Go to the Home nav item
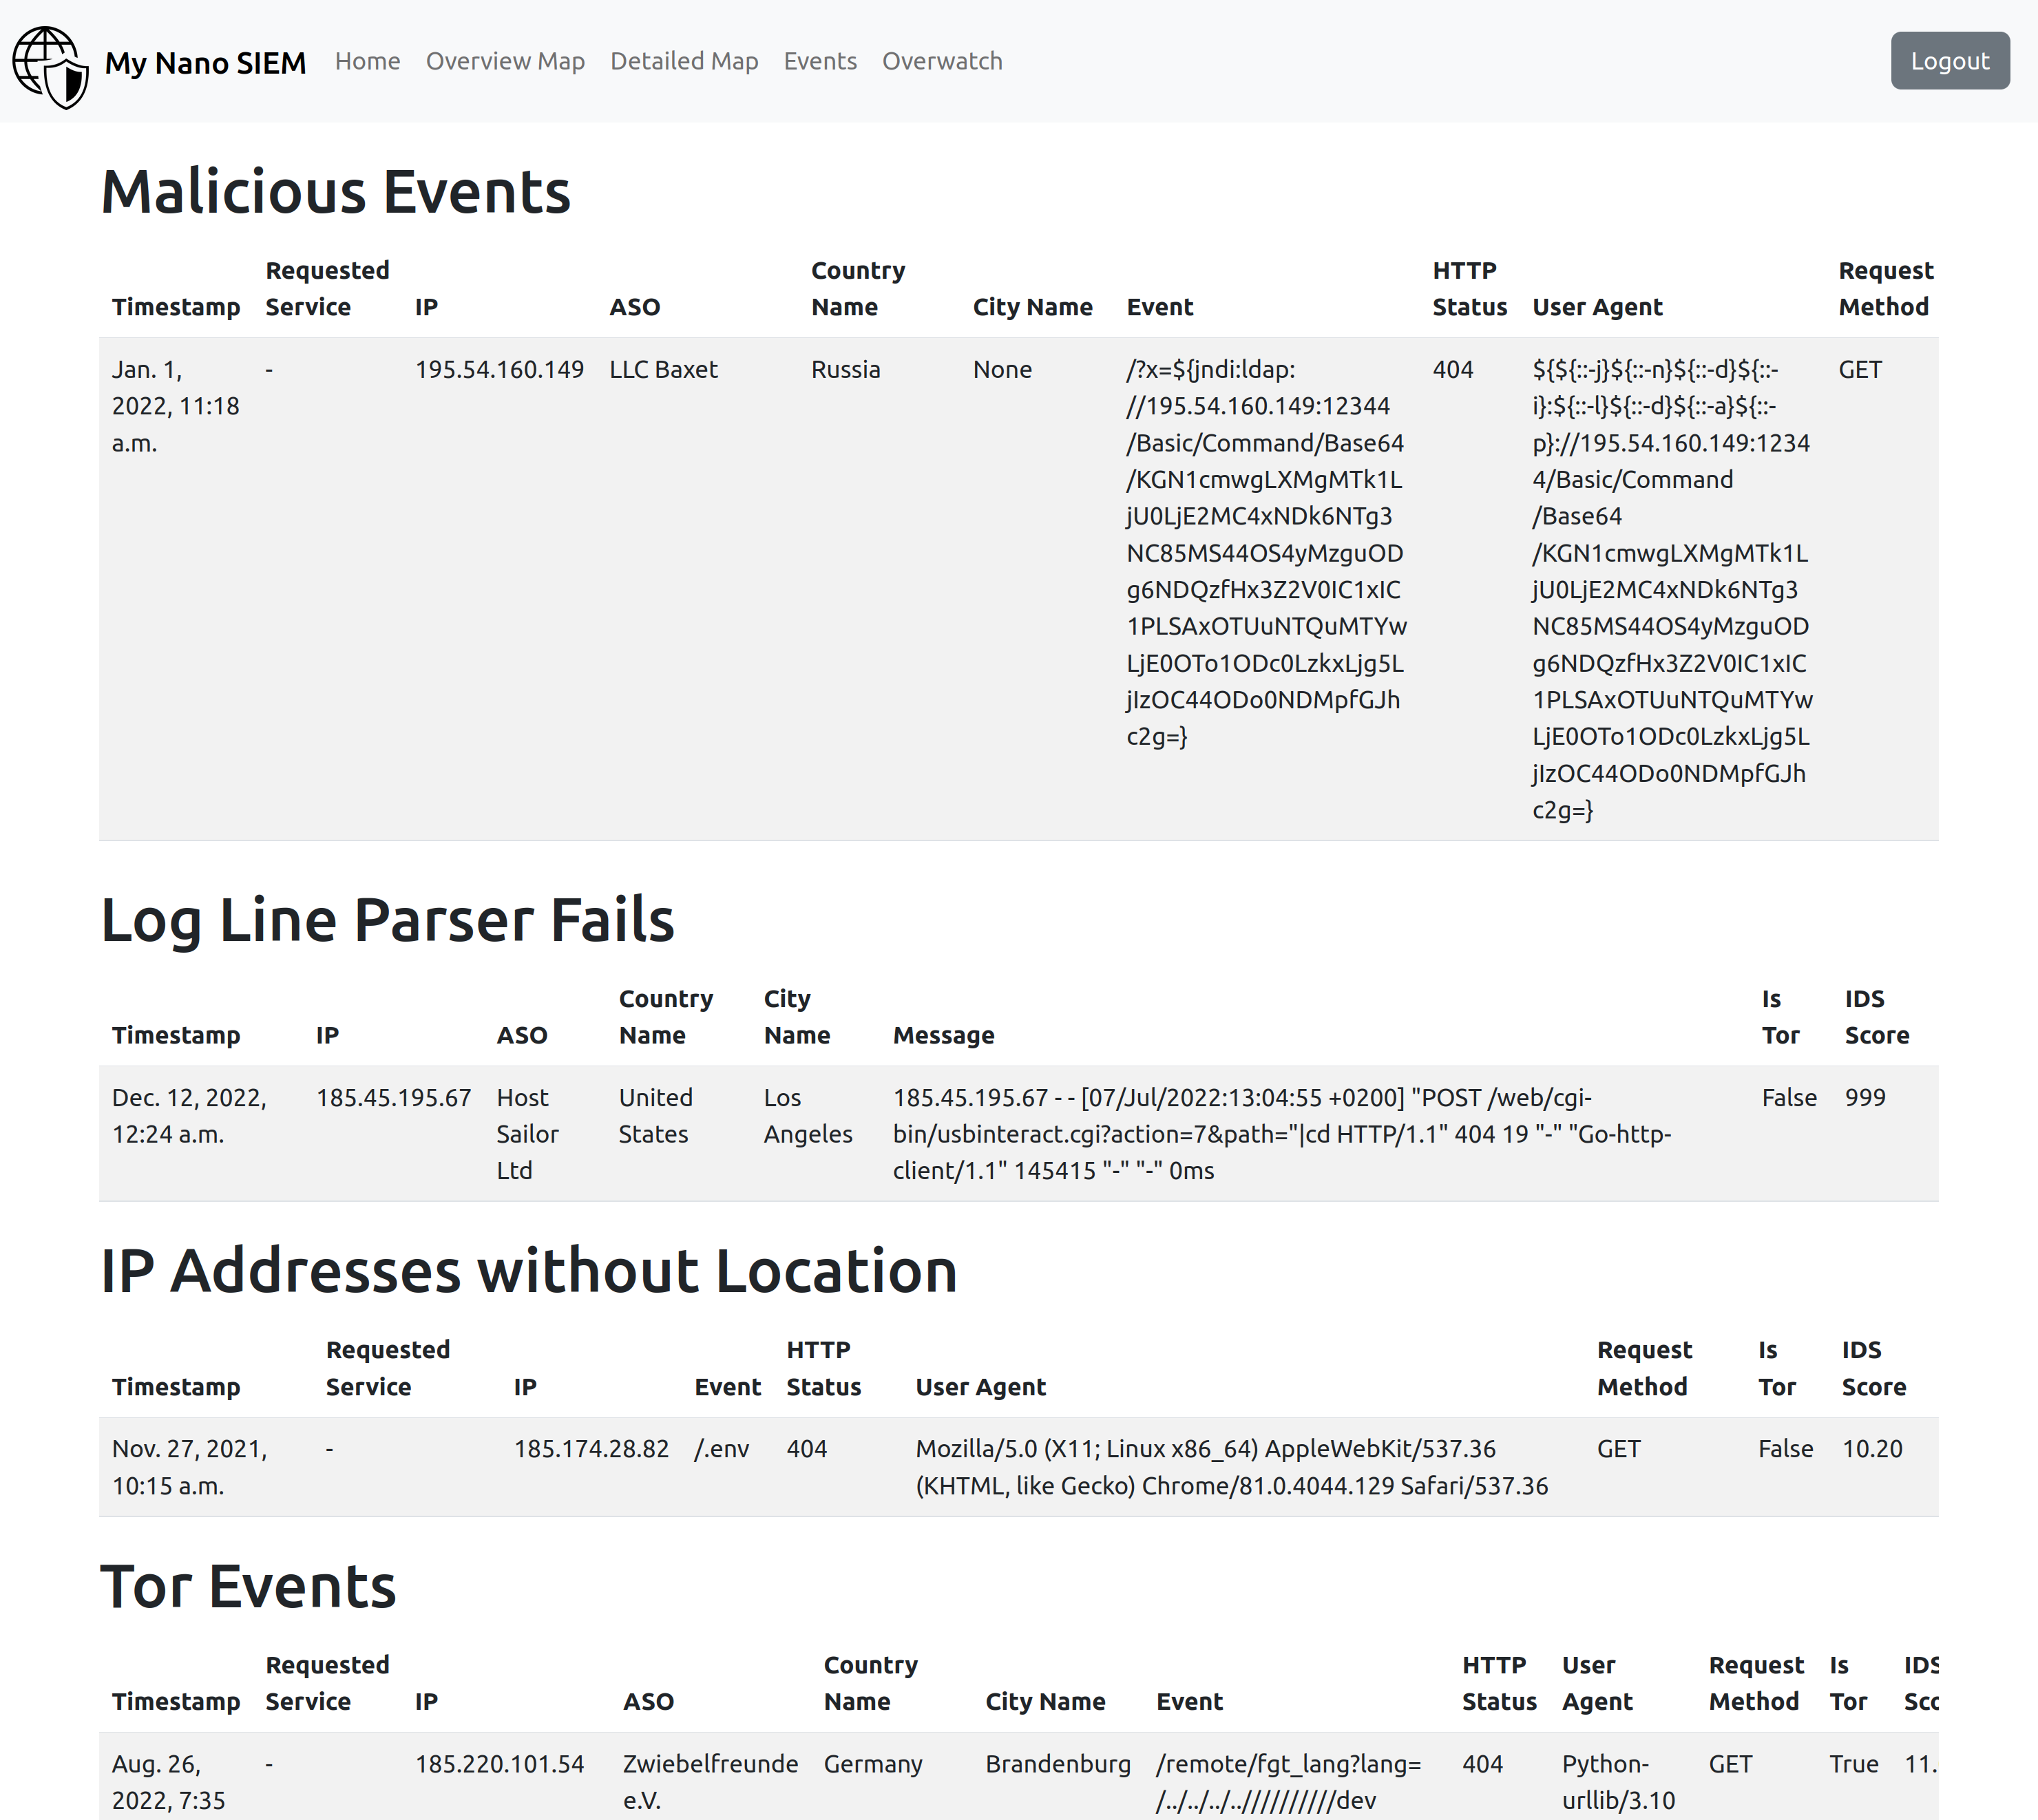This screenshot has width=2038, height=1820. click(x=367, y=61)
